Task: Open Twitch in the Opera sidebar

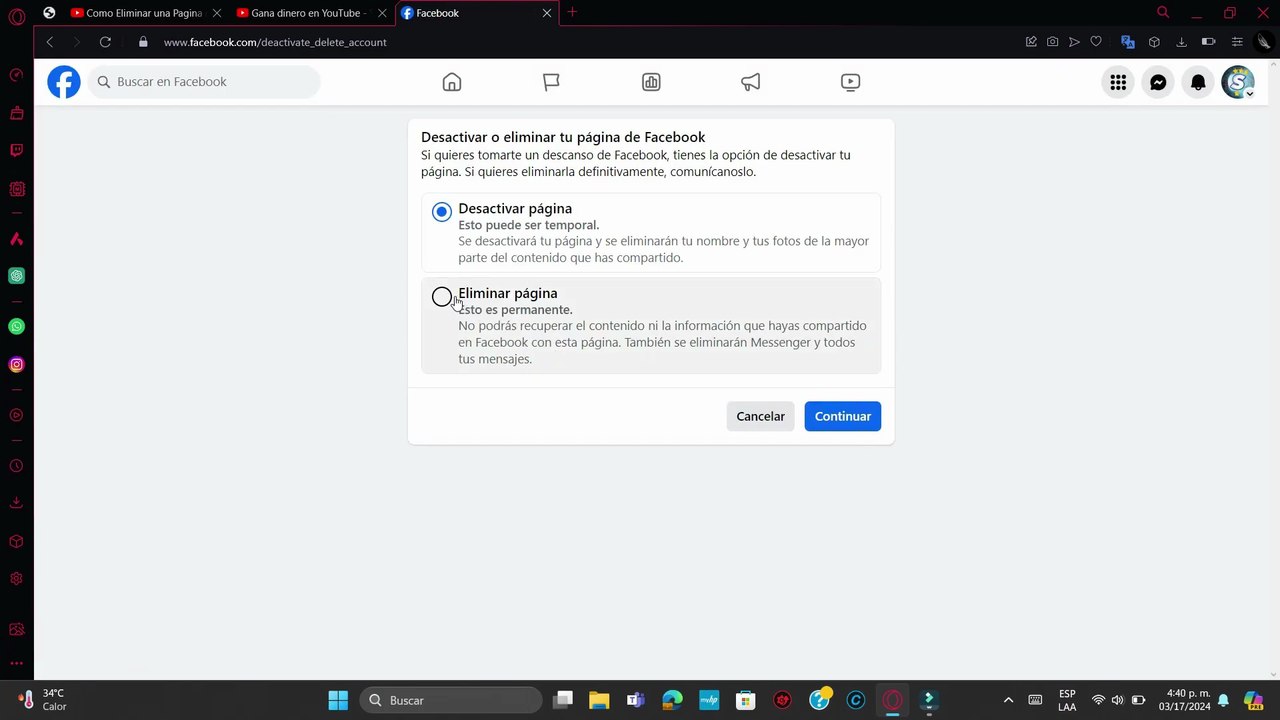Action: (x=16, y=151)
